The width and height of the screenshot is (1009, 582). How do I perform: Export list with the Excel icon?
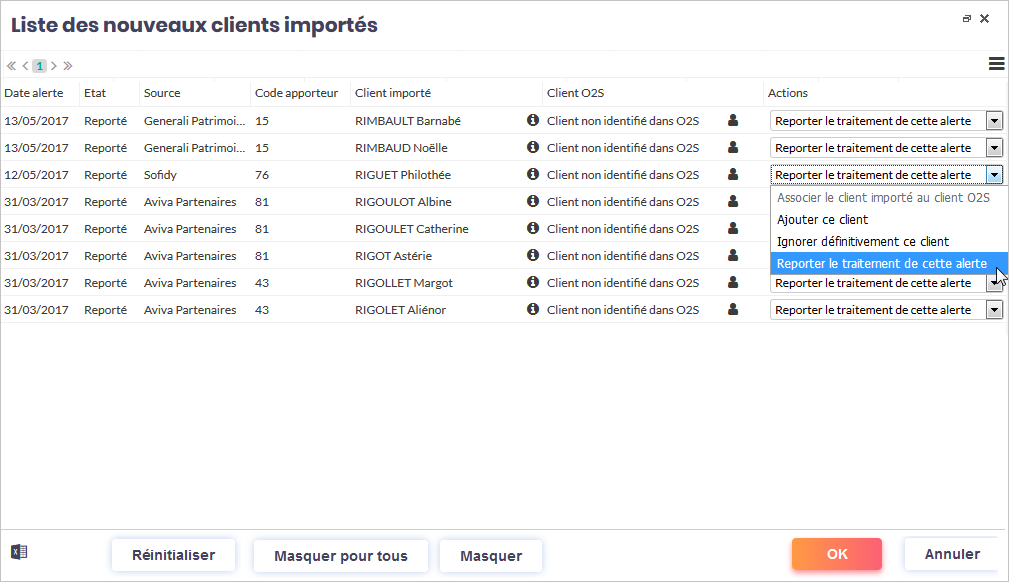tap(19, 552)
